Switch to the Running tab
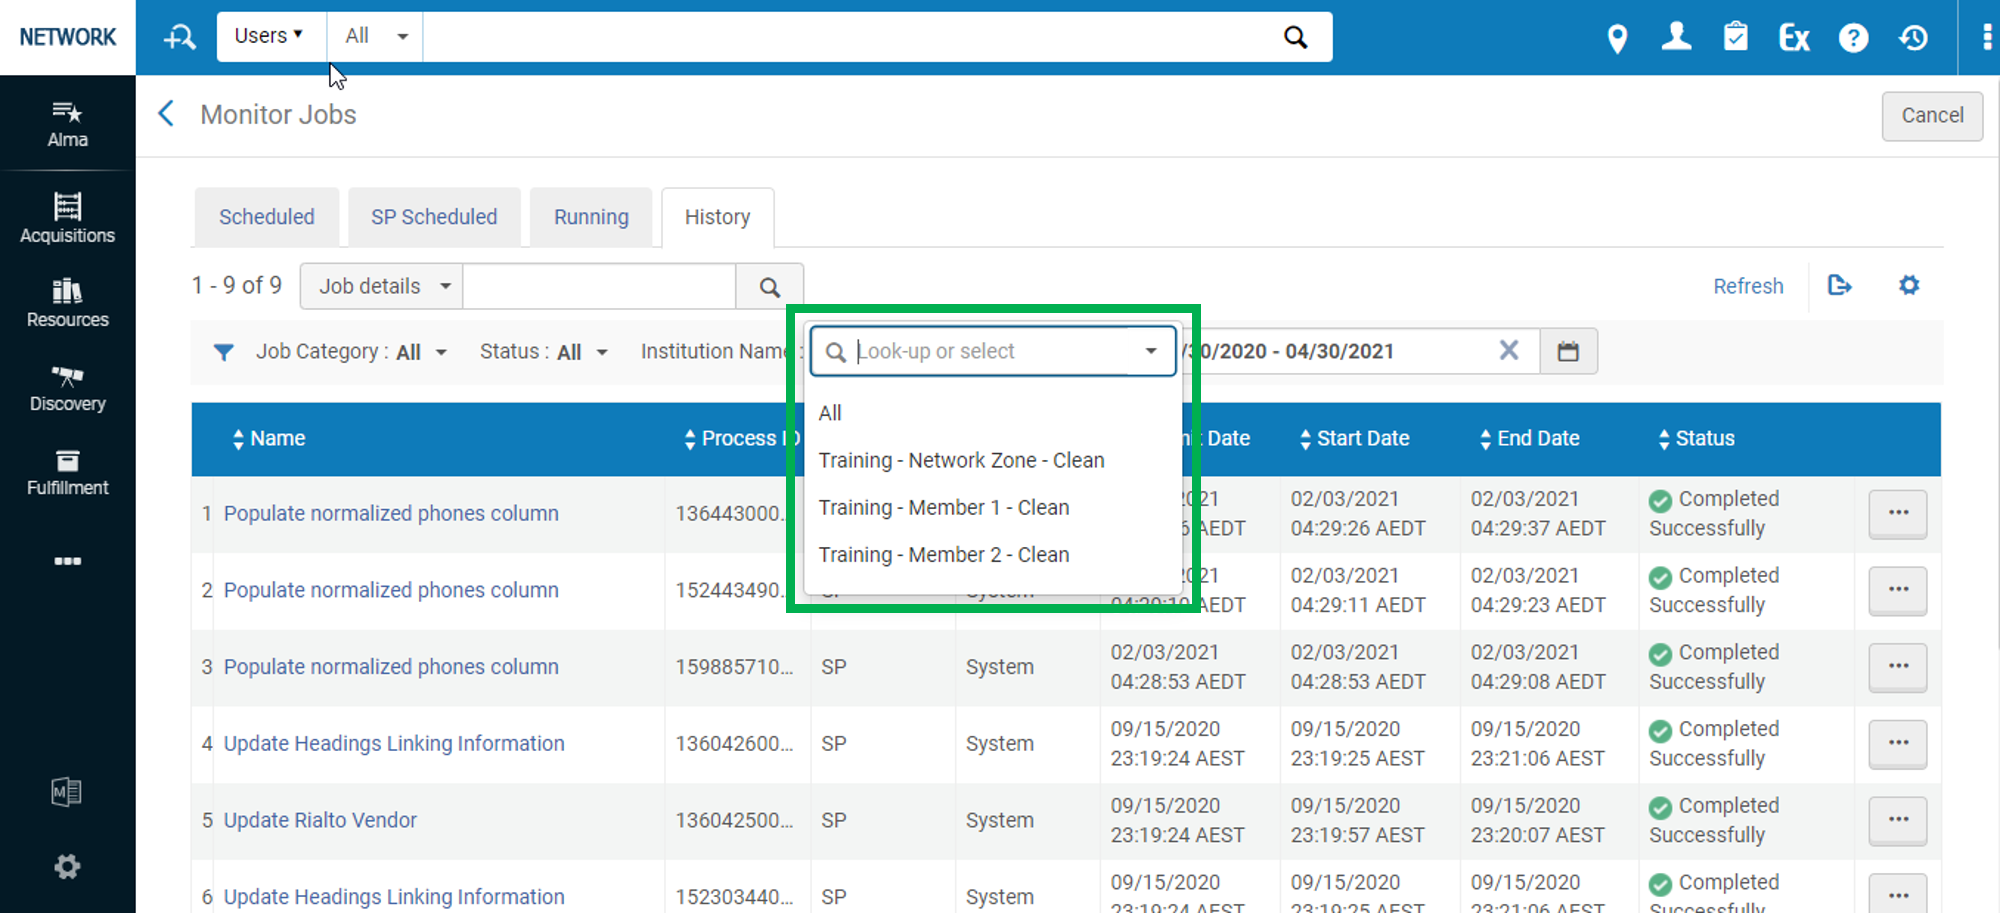This screenshot has width=2000, height=913. coord(591,217)
